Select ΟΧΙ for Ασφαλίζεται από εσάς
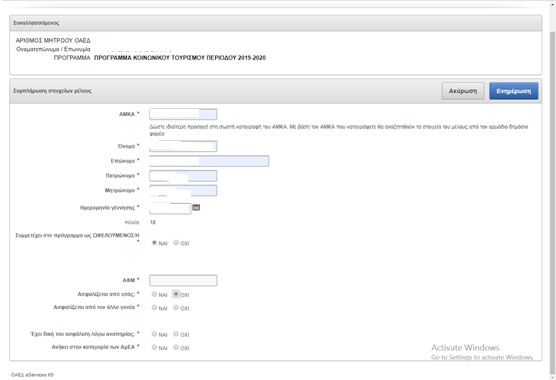 point(176,294)
